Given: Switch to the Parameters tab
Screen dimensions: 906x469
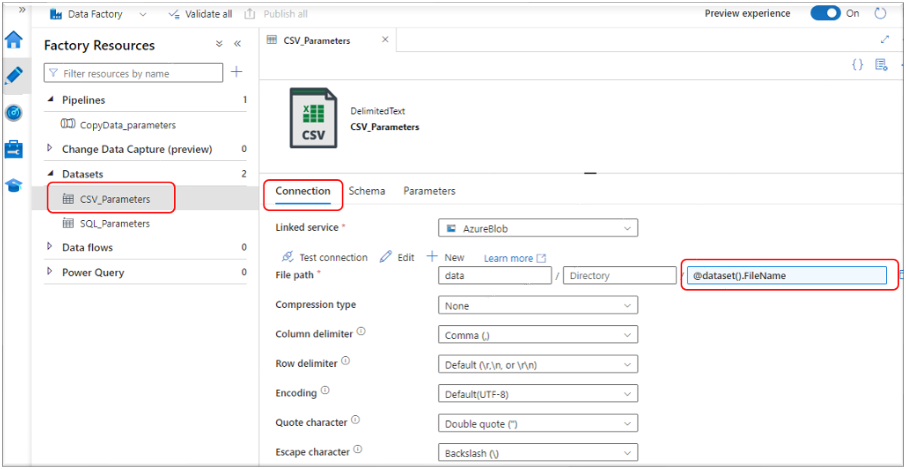Looking at the screenshot, I should tap(429, 191).
